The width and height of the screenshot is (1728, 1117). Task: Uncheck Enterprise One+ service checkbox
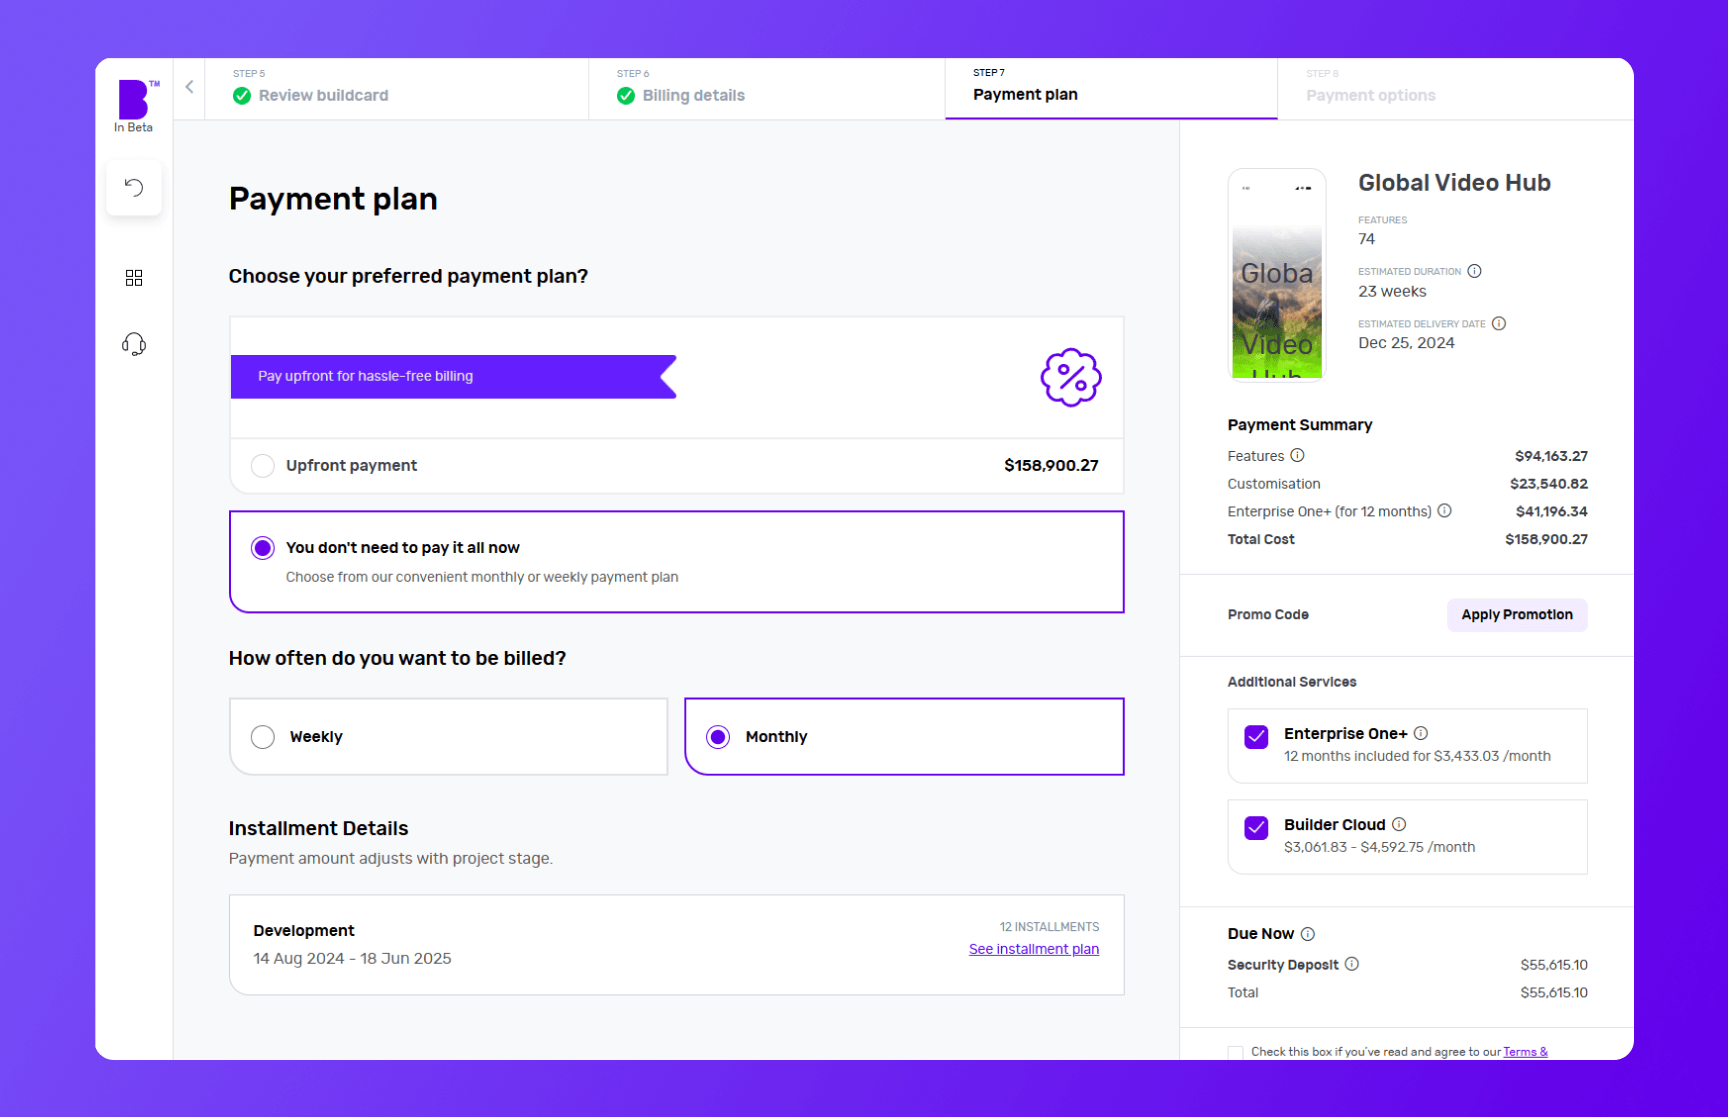click(1256, 737)
